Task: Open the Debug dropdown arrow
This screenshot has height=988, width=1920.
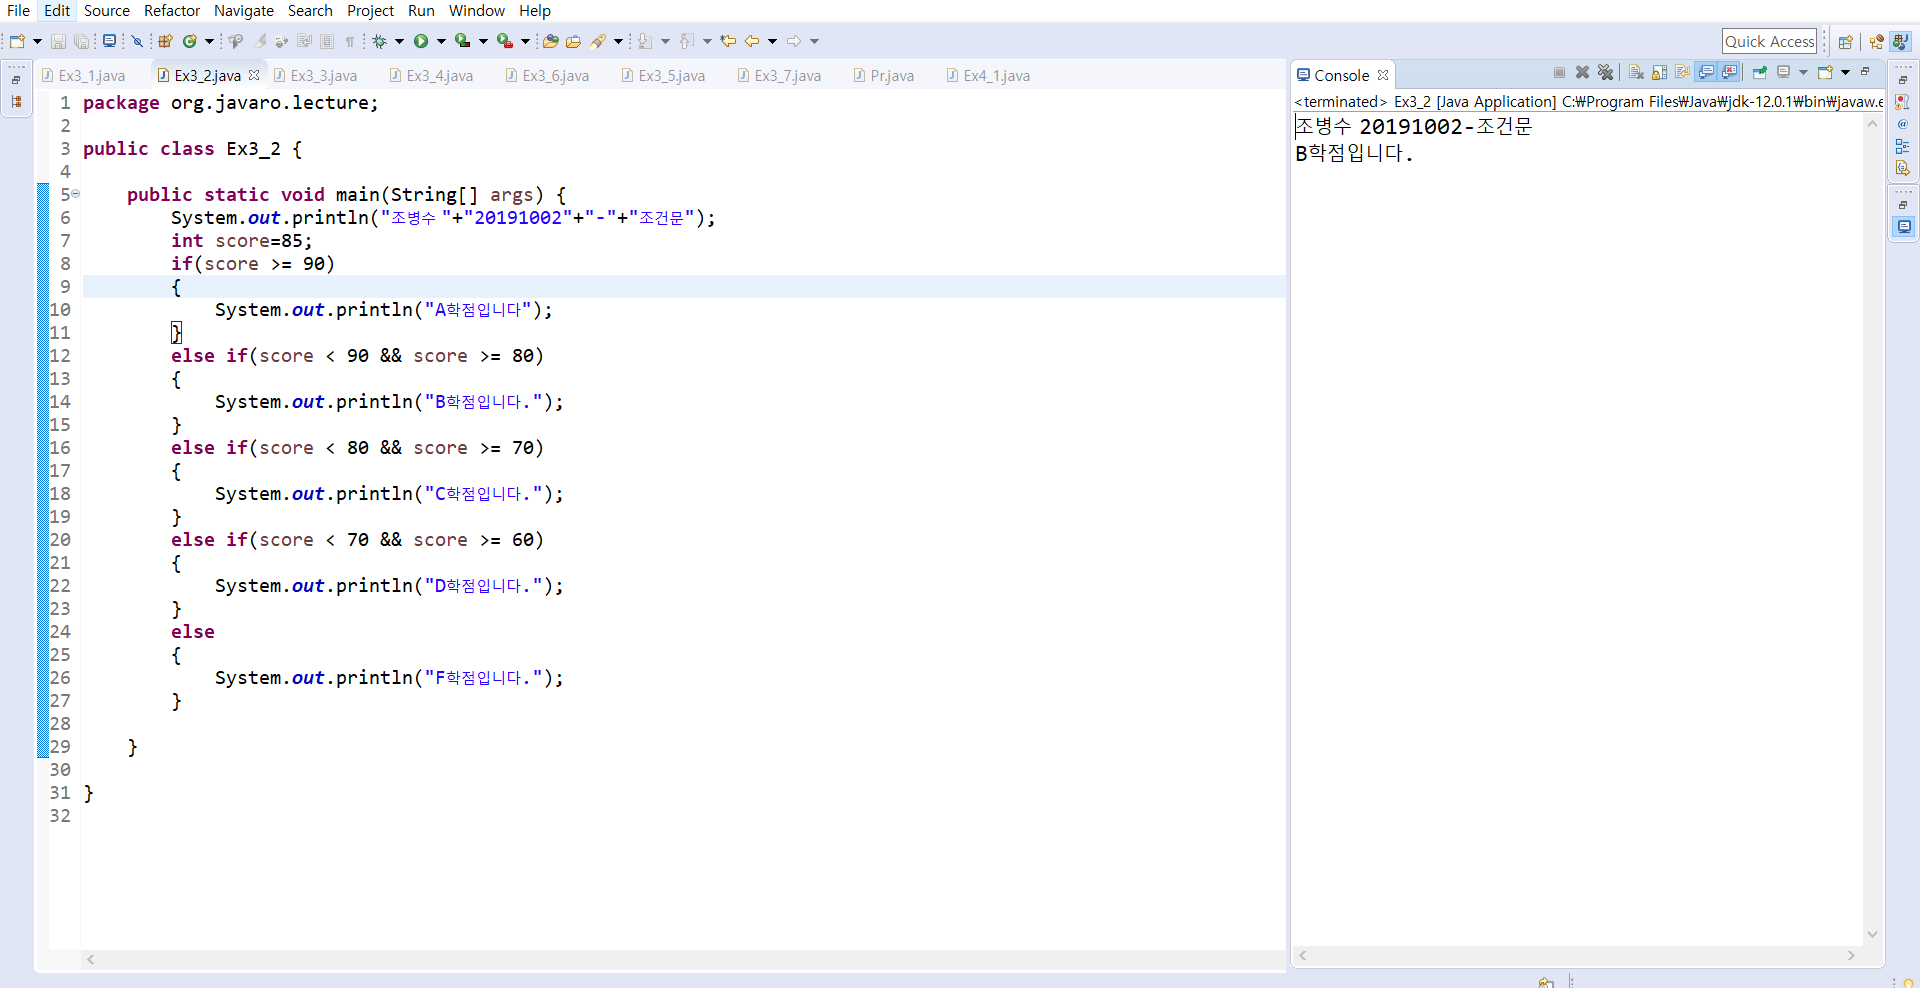Action: (x=399, y=41)
